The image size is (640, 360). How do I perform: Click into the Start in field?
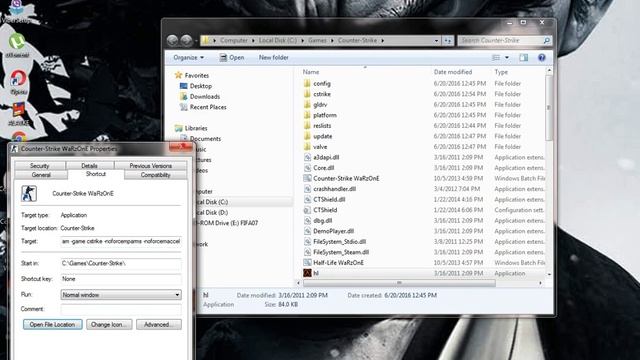pos(121,264)
